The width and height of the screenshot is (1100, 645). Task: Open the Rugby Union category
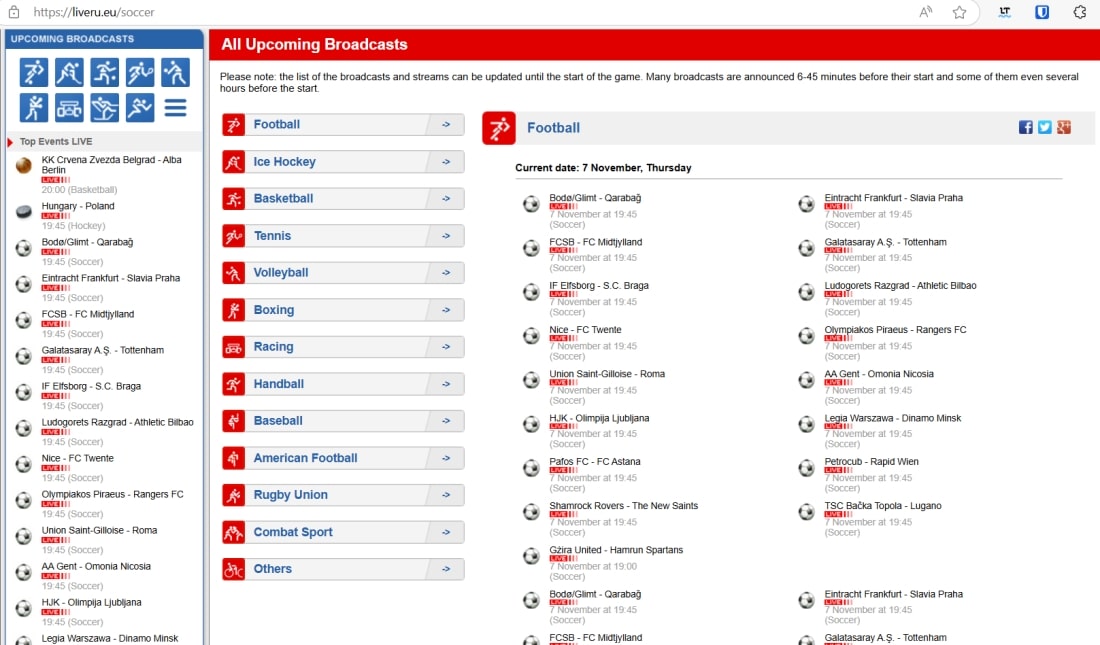pos(343,496)
